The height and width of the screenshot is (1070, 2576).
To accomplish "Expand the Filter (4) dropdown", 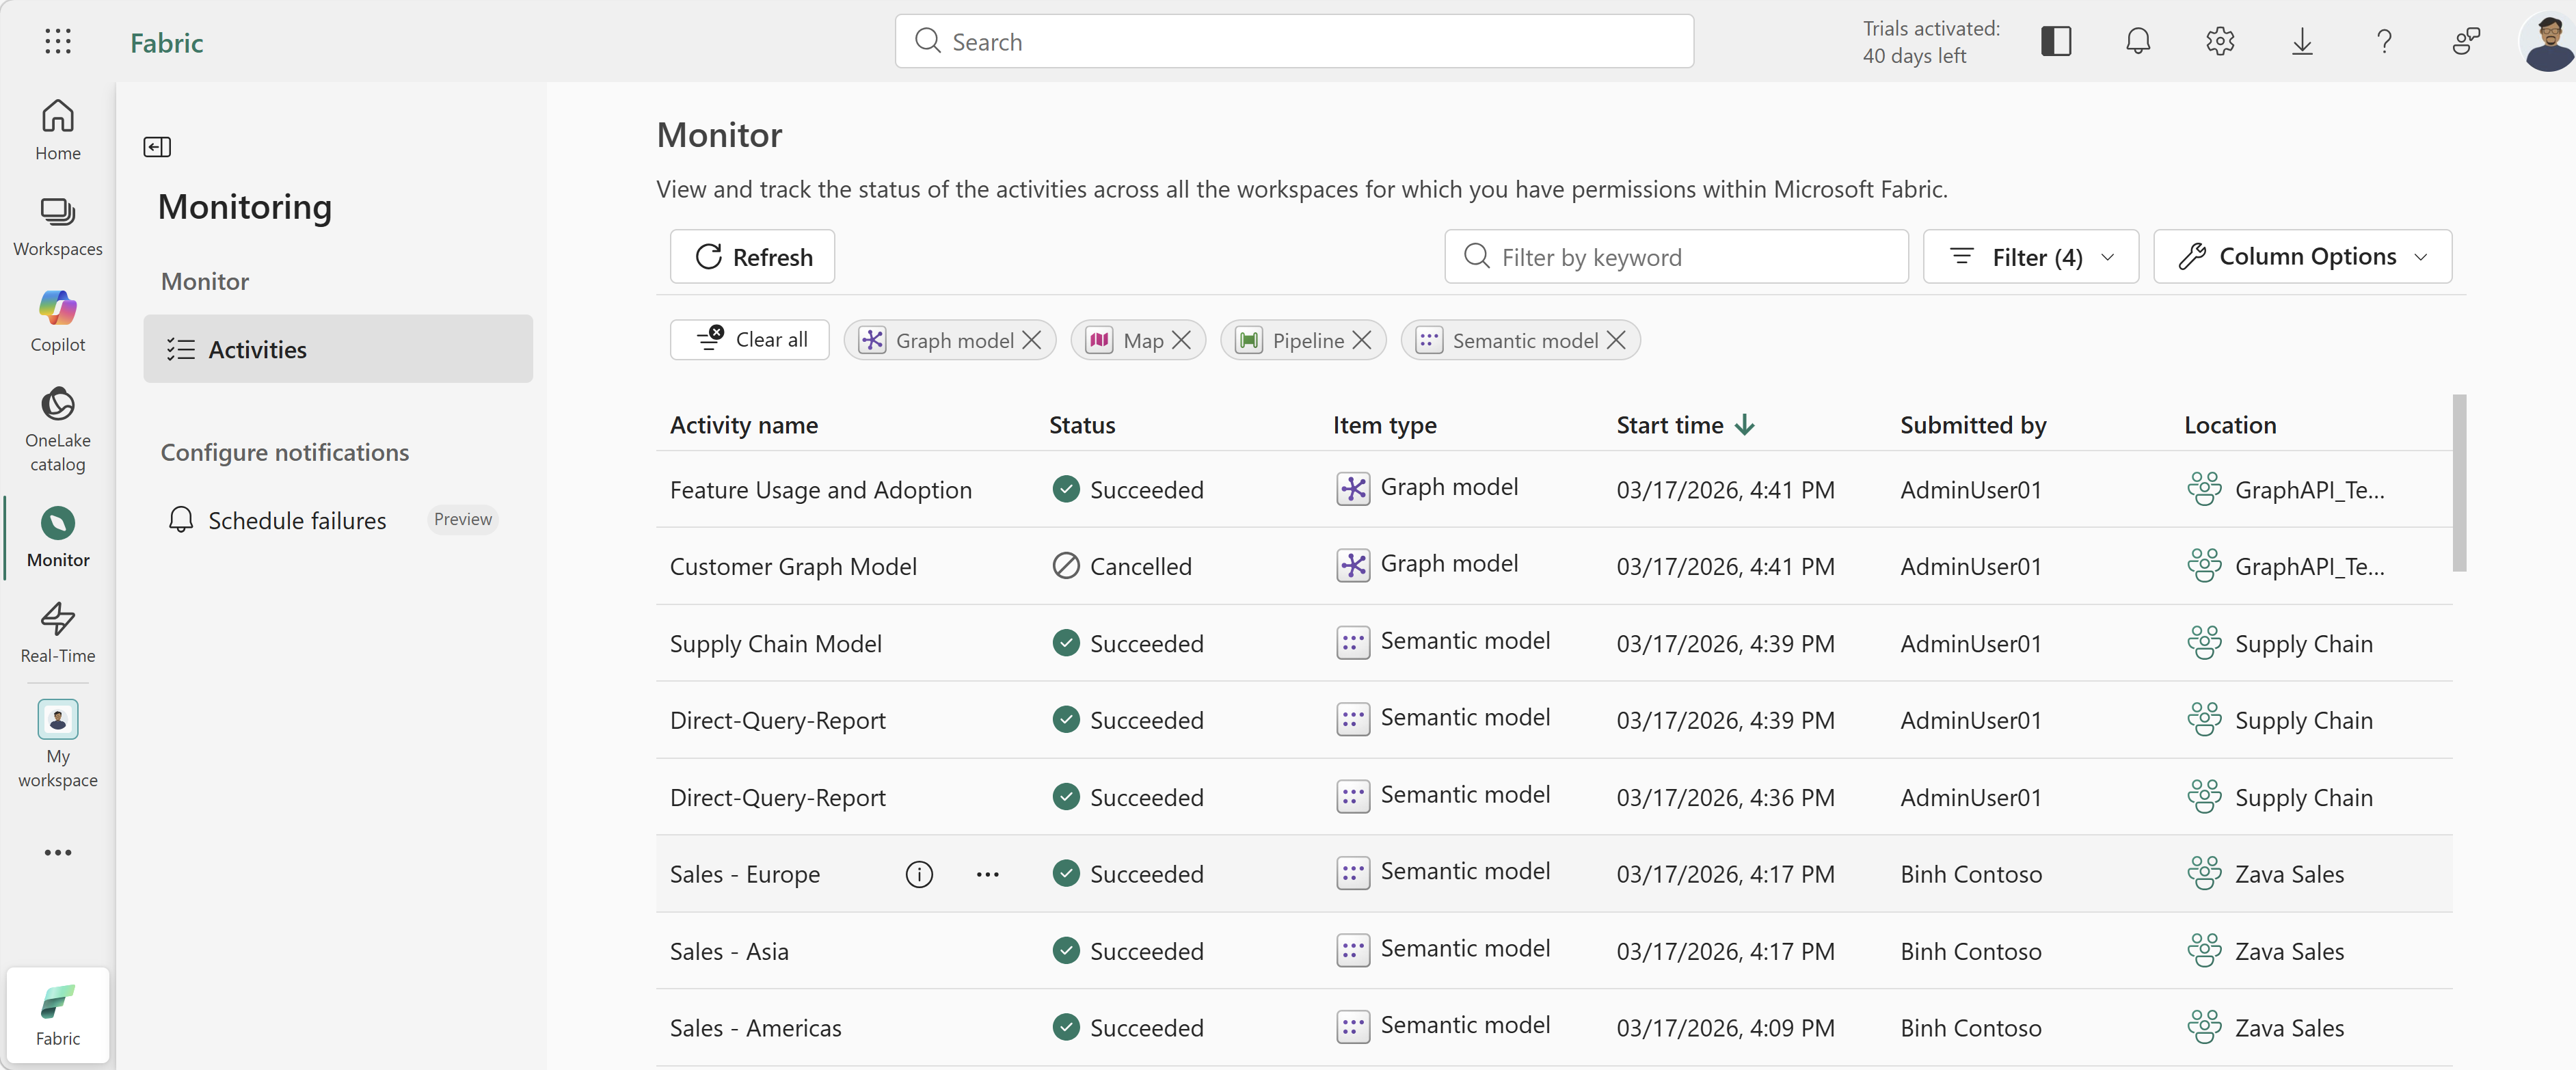I will tap(2030, 257).
